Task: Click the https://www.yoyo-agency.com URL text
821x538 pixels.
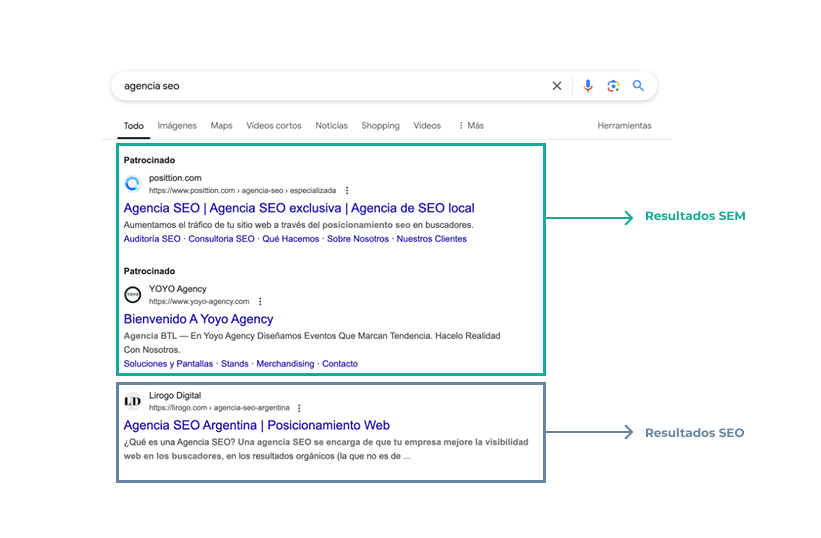Action: pyautogui.click(x=199, y=301)
